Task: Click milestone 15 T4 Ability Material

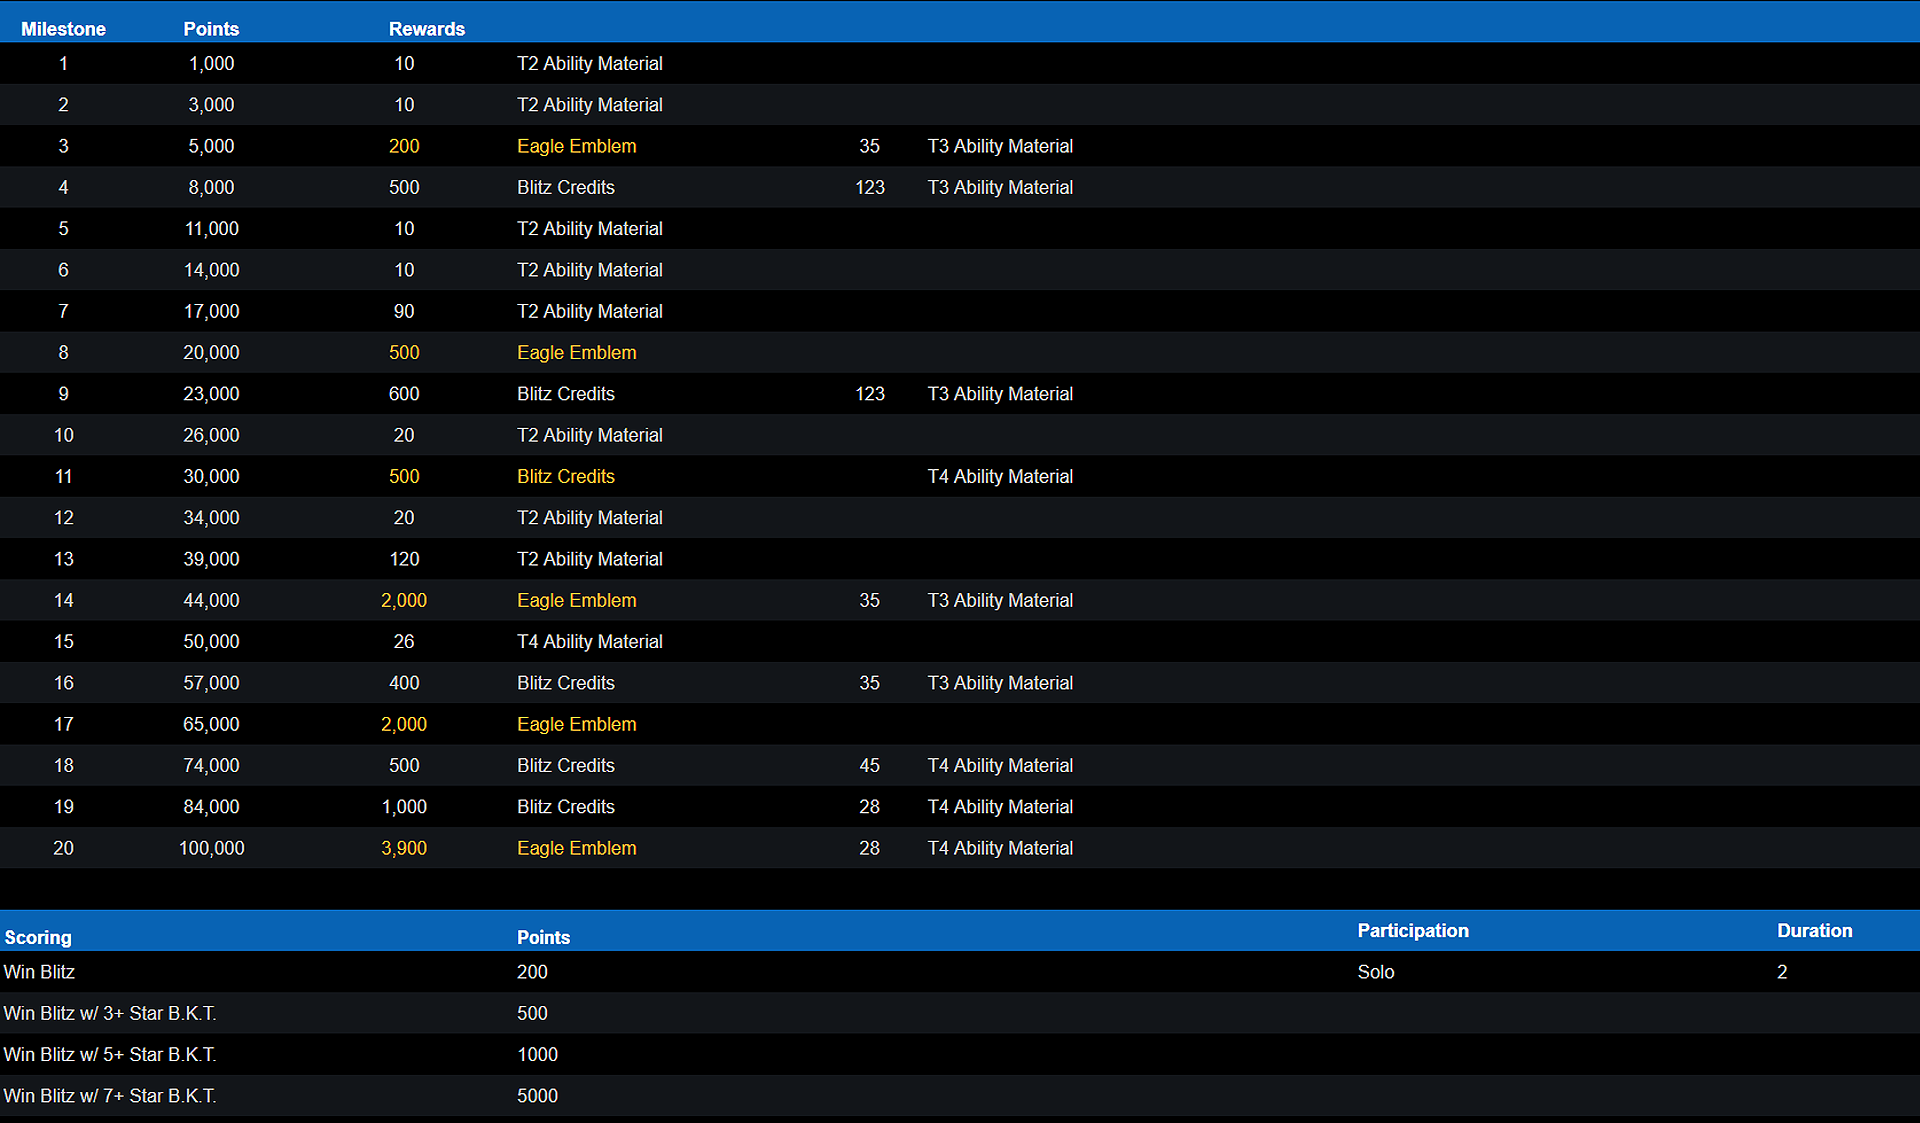Action: 589,641
